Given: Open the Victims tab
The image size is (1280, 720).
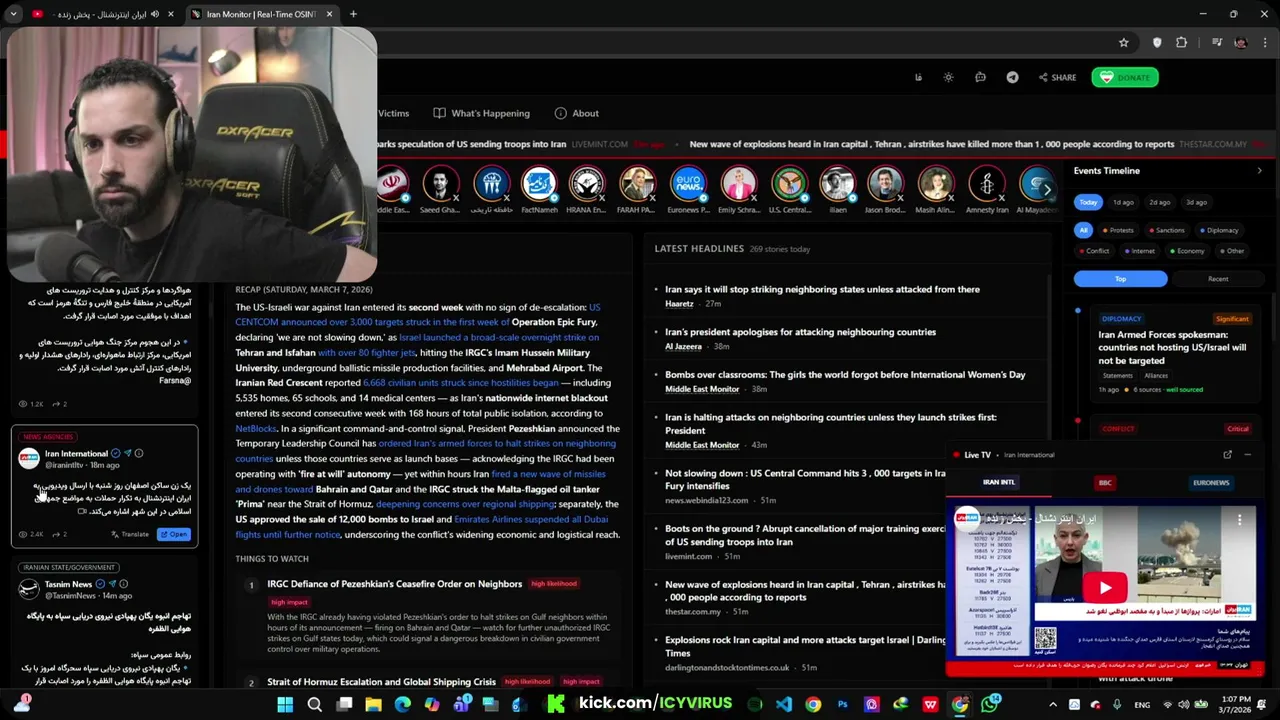Looking at the screenshot, I should pyautogui.click(x=393, y=113).
